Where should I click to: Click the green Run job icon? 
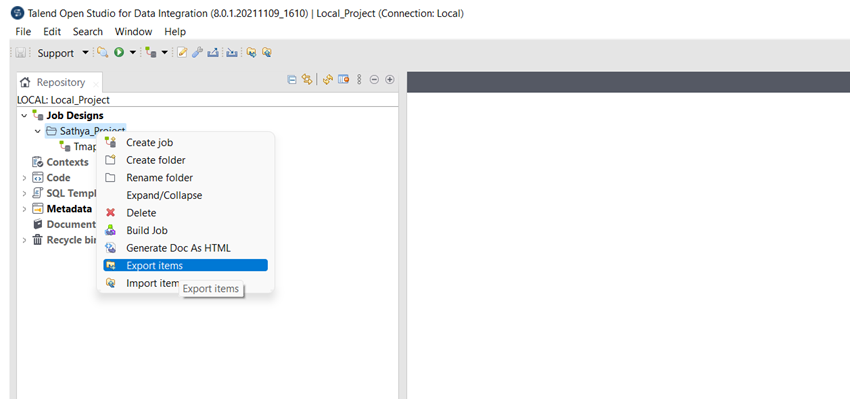click(x=119, y=53)
